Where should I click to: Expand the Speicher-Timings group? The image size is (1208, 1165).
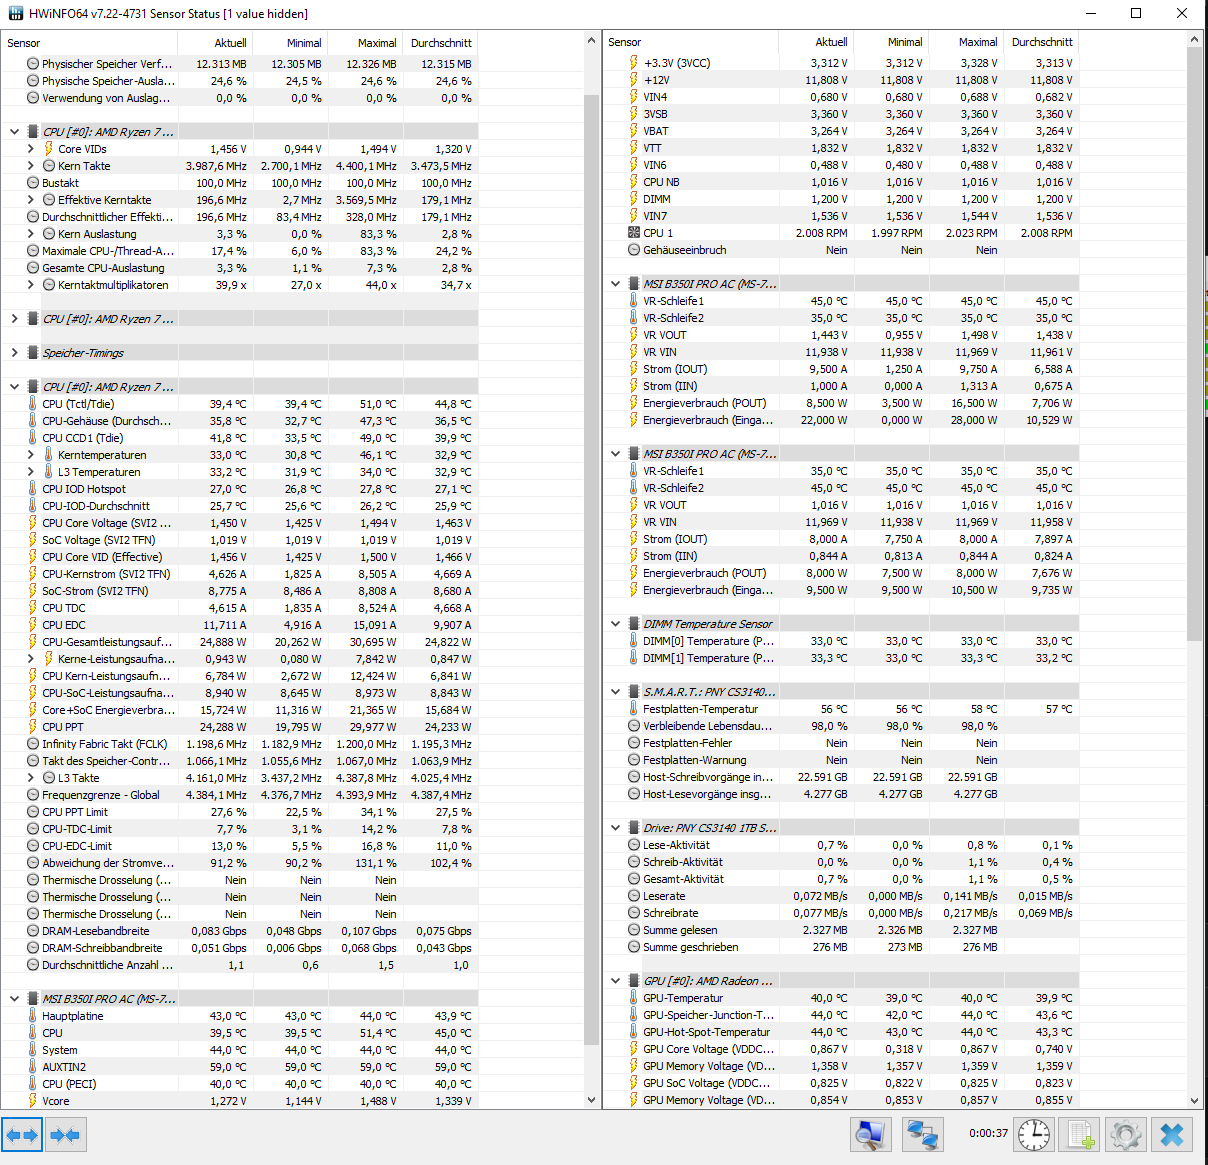pos(14,353)
